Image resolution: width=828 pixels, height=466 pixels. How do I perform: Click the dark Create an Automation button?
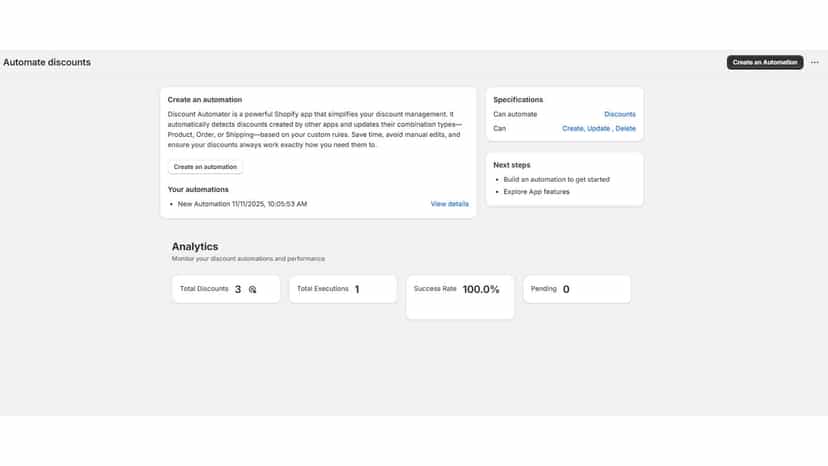coord(765,62)
